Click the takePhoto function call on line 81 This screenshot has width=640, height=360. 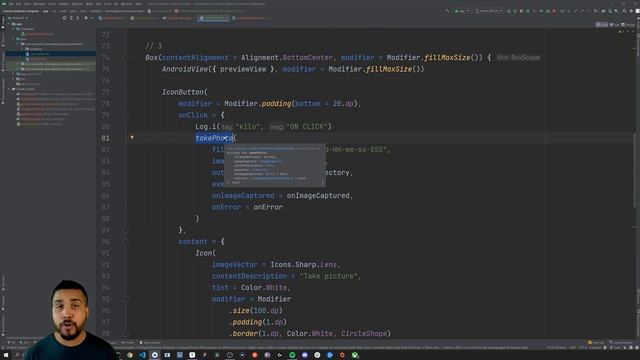tap(214, 138)
